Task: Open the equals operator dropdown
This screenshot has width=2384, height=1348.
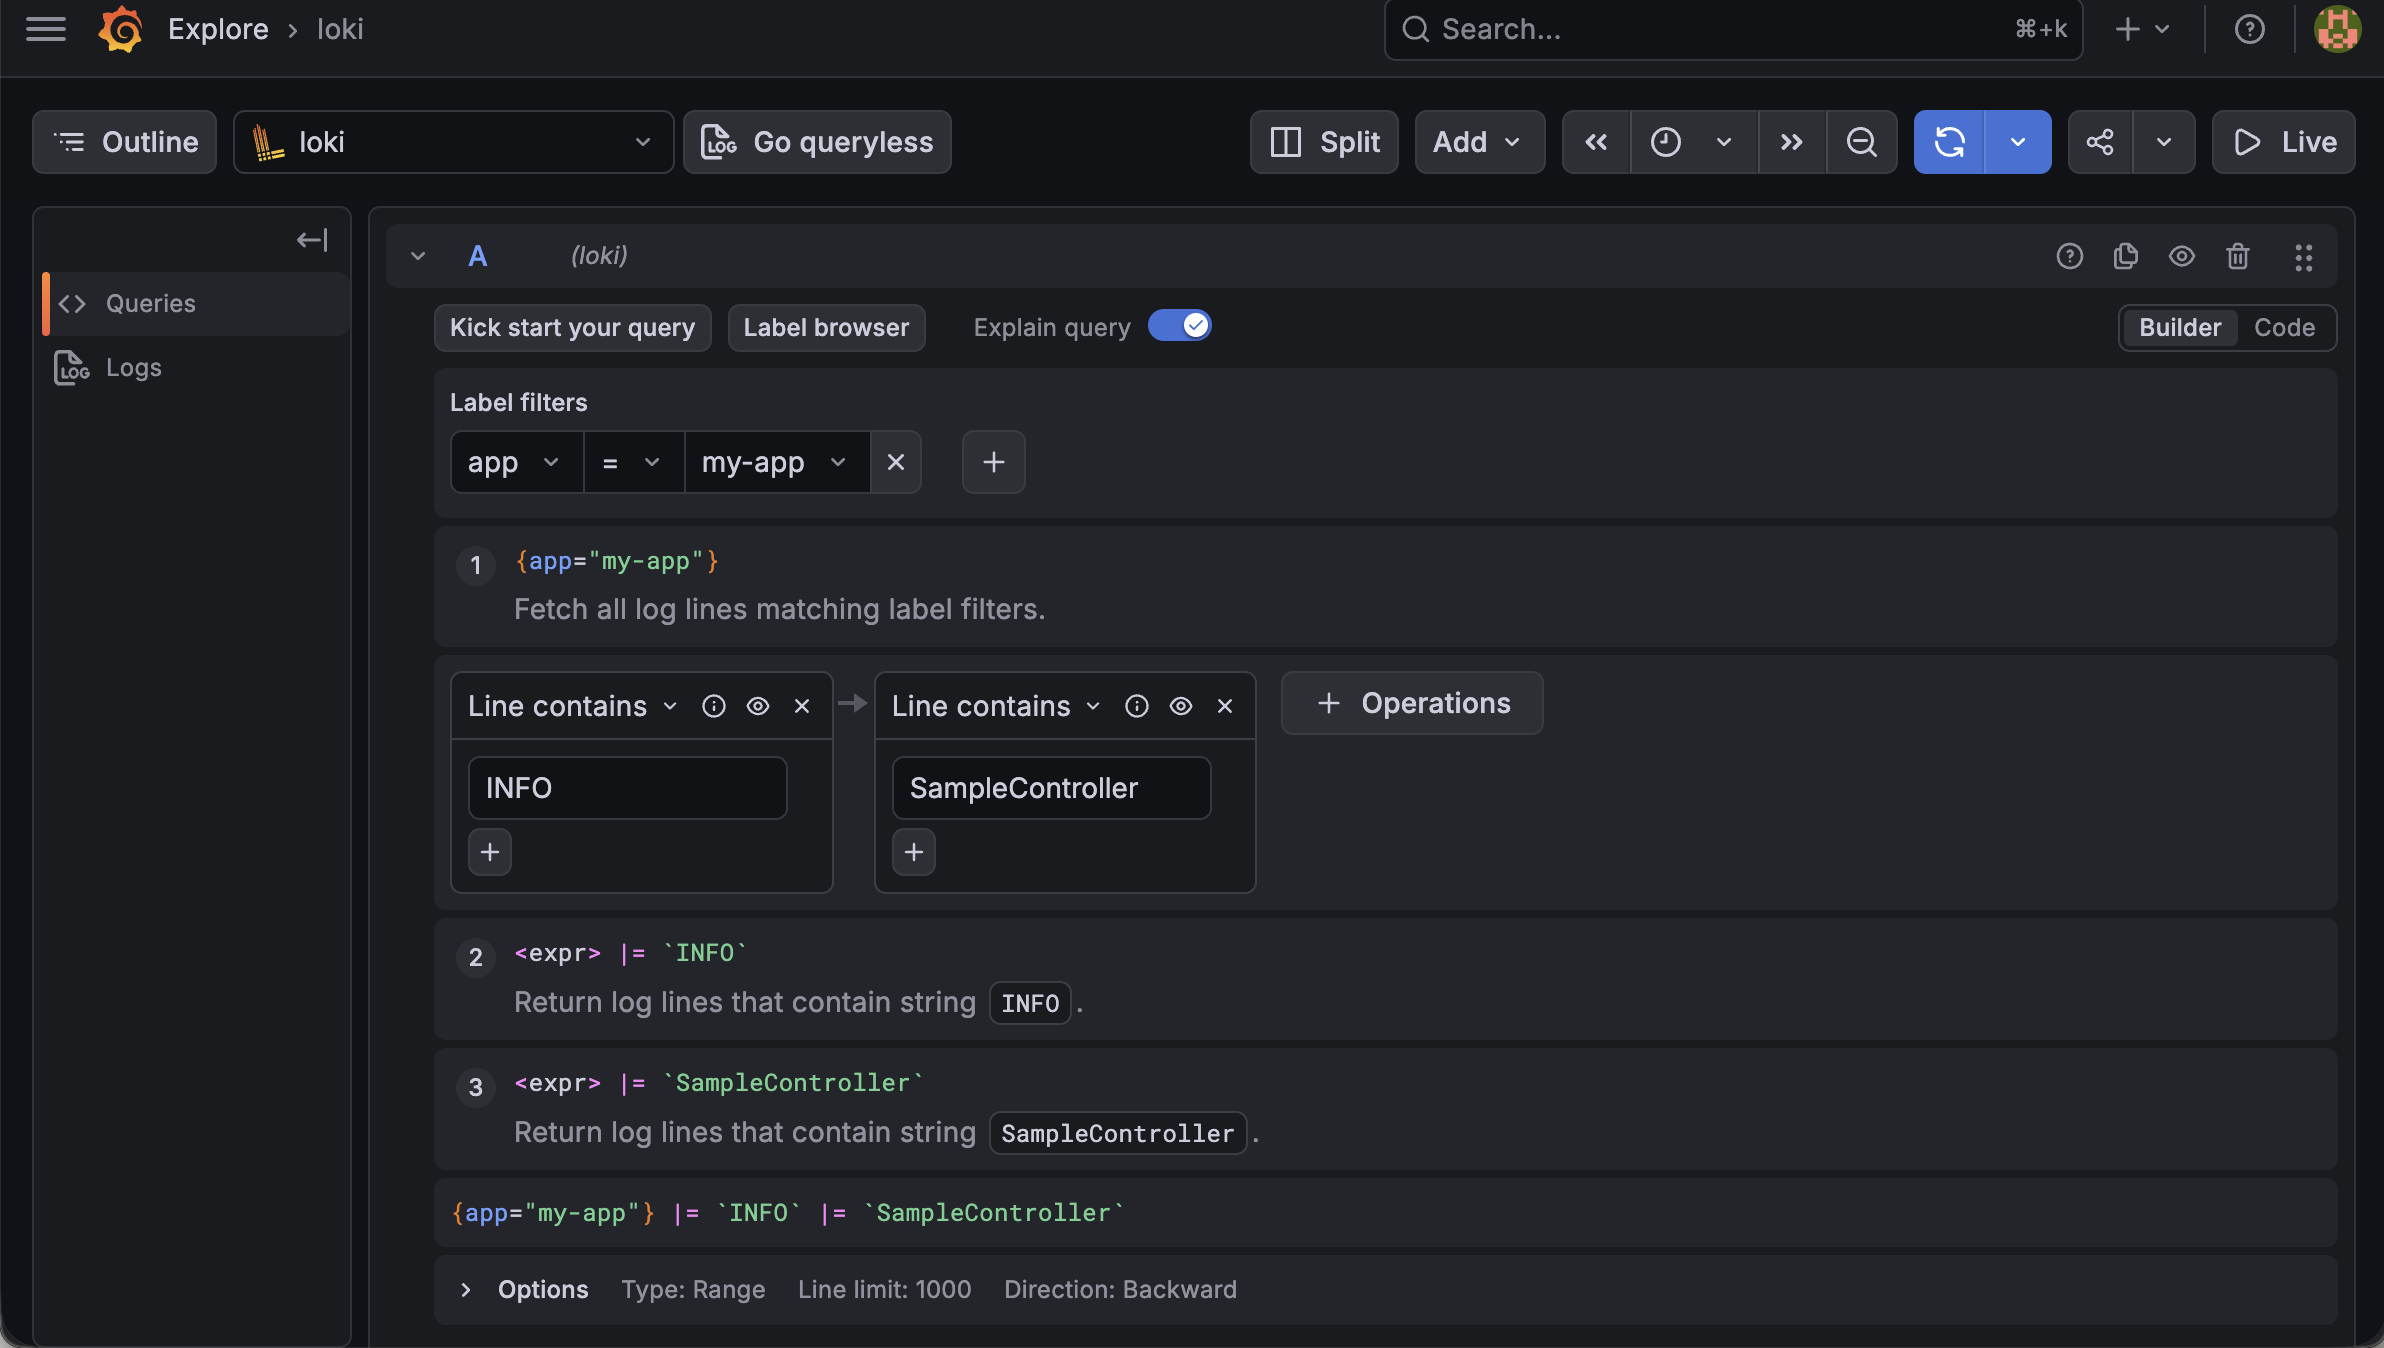Action: [x=634, y=462]
